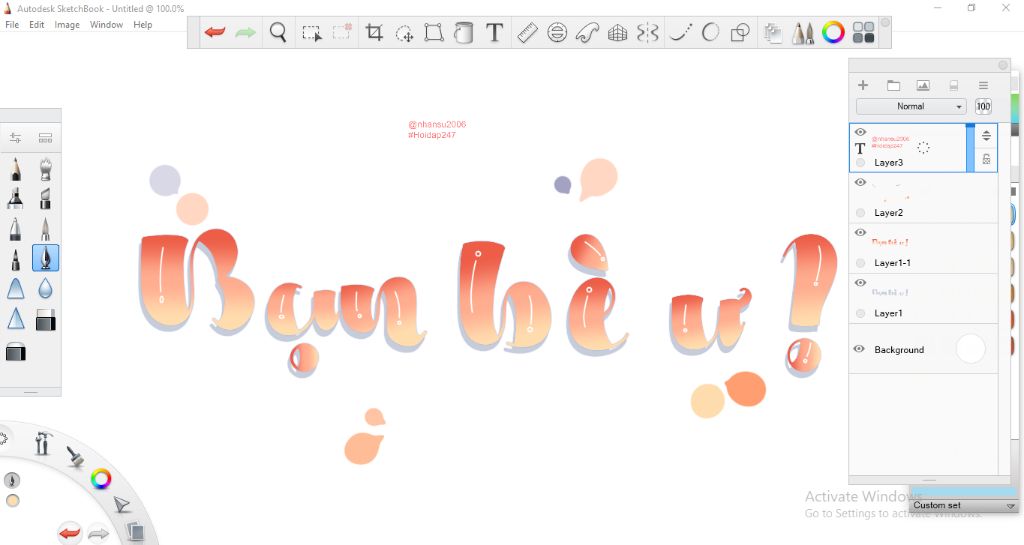The image size is (1024, 545).
Task: Open the Perspective Guides tool
Action: click(x=617, y=32)
